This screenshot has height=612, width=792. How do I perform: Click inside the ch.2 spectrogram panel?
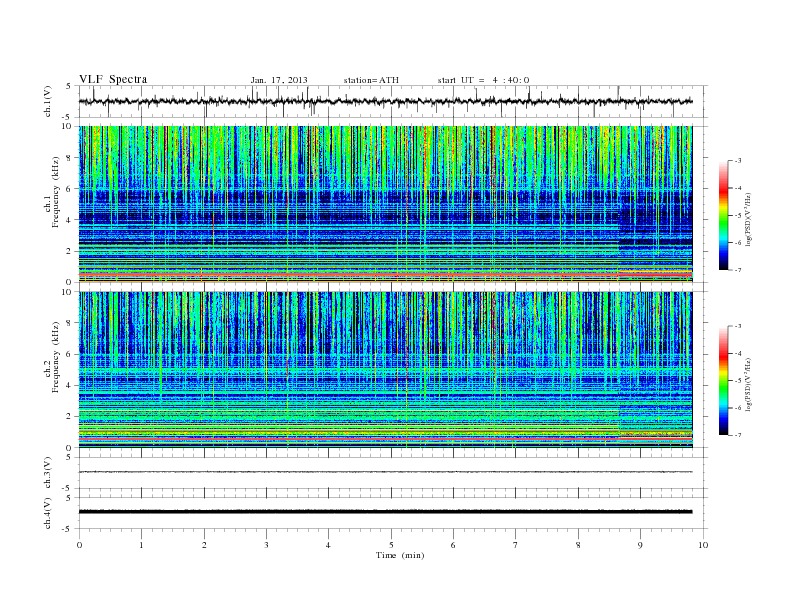click(x=385, y=370)
